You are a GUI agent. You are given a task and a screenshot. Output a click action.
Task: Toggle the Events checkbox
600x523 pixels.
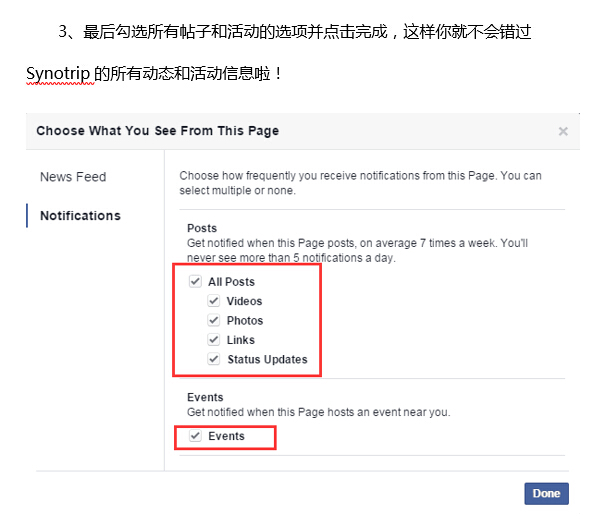point(195,436)
